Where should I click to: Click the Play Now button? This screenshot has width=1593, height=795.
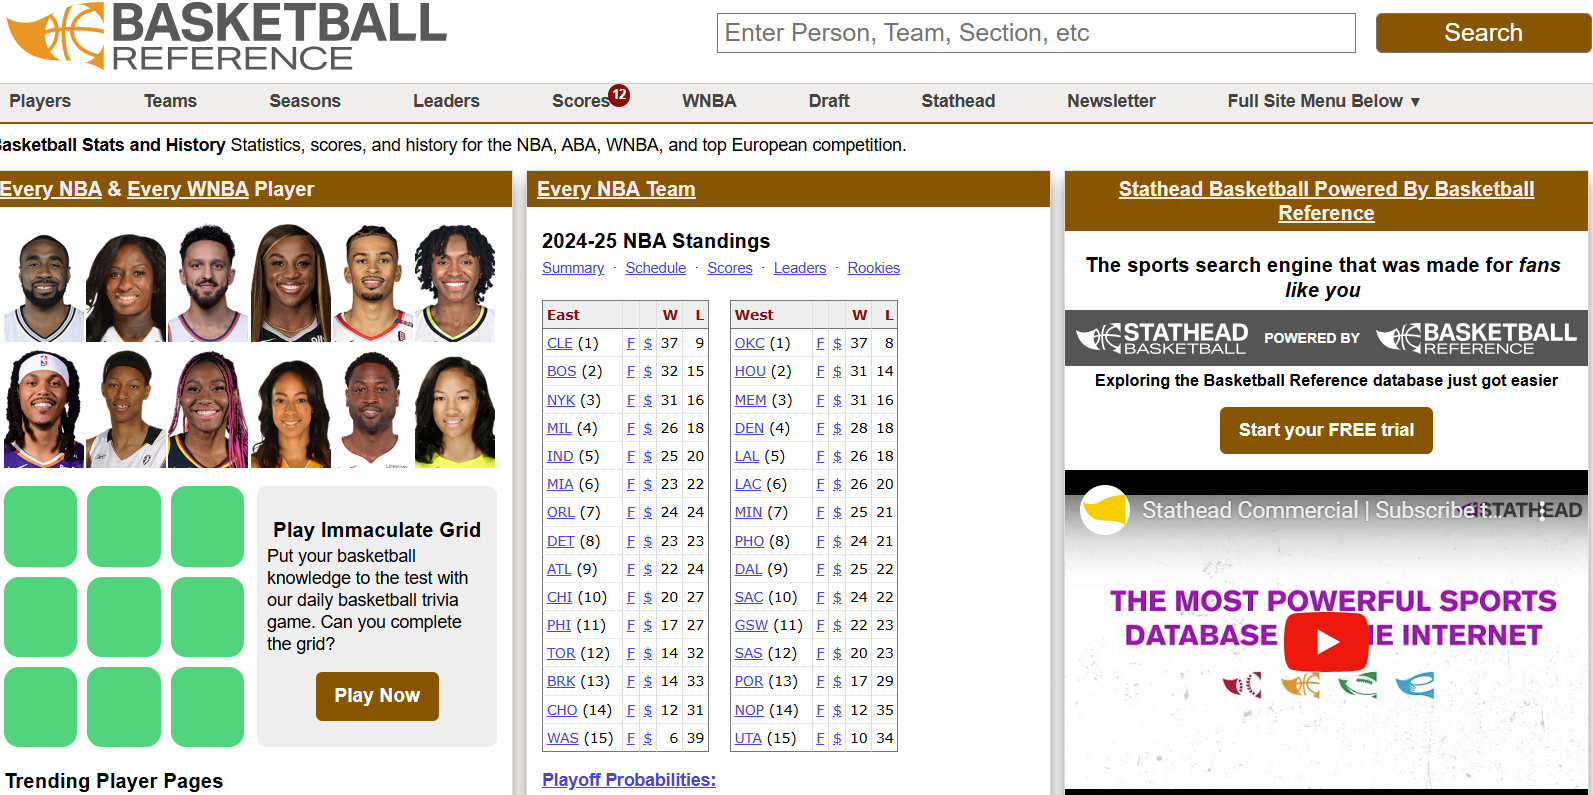click(377, 696)
